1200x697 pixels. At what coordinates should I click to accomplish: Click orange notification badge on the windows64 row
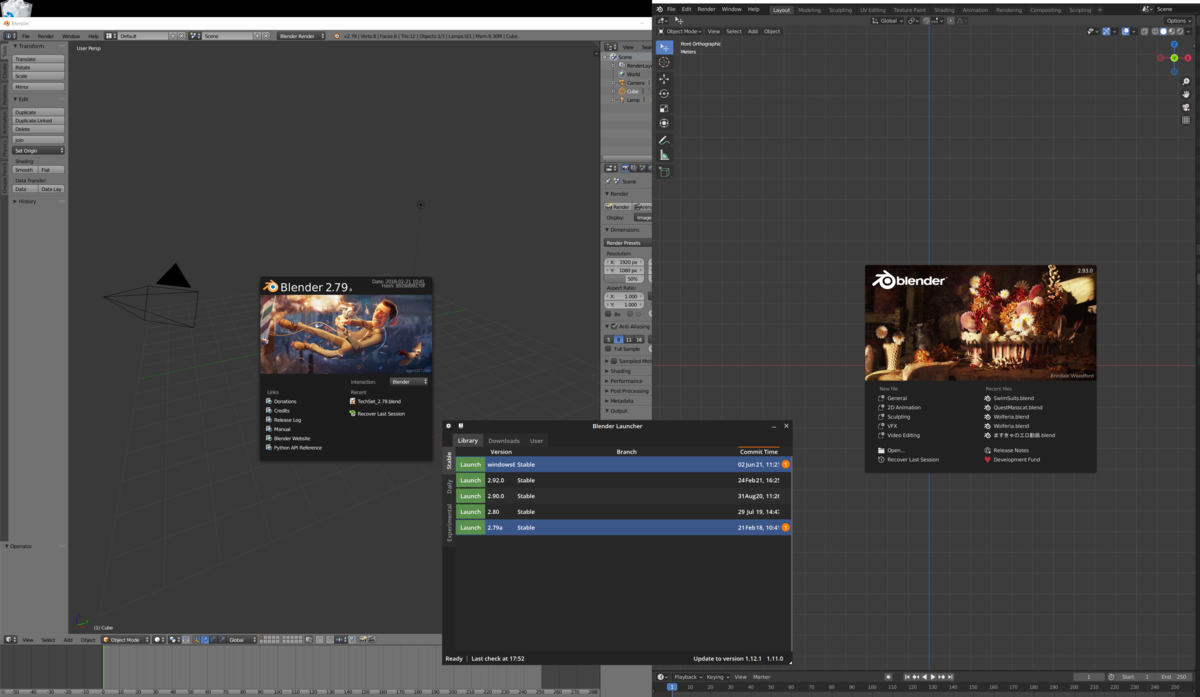pyautogui.click(x=786, y=464)
